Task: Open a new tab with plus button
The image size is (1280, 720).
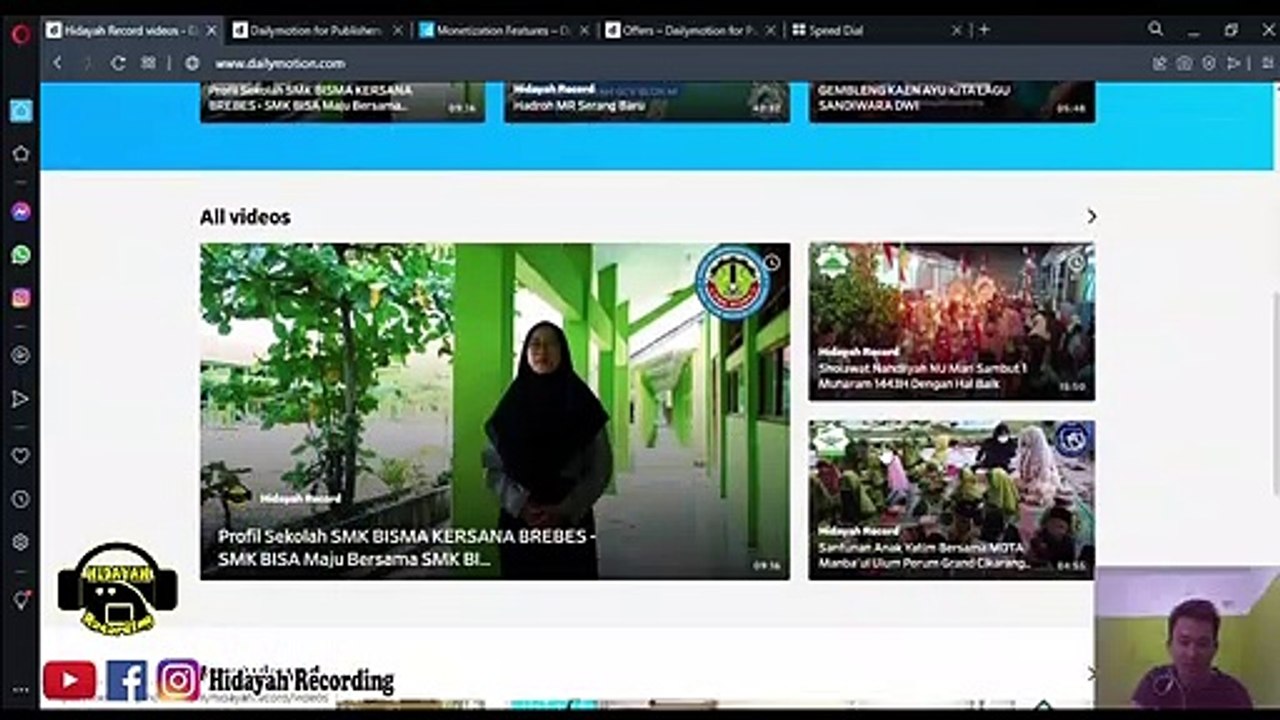Action: coord(984,30)
